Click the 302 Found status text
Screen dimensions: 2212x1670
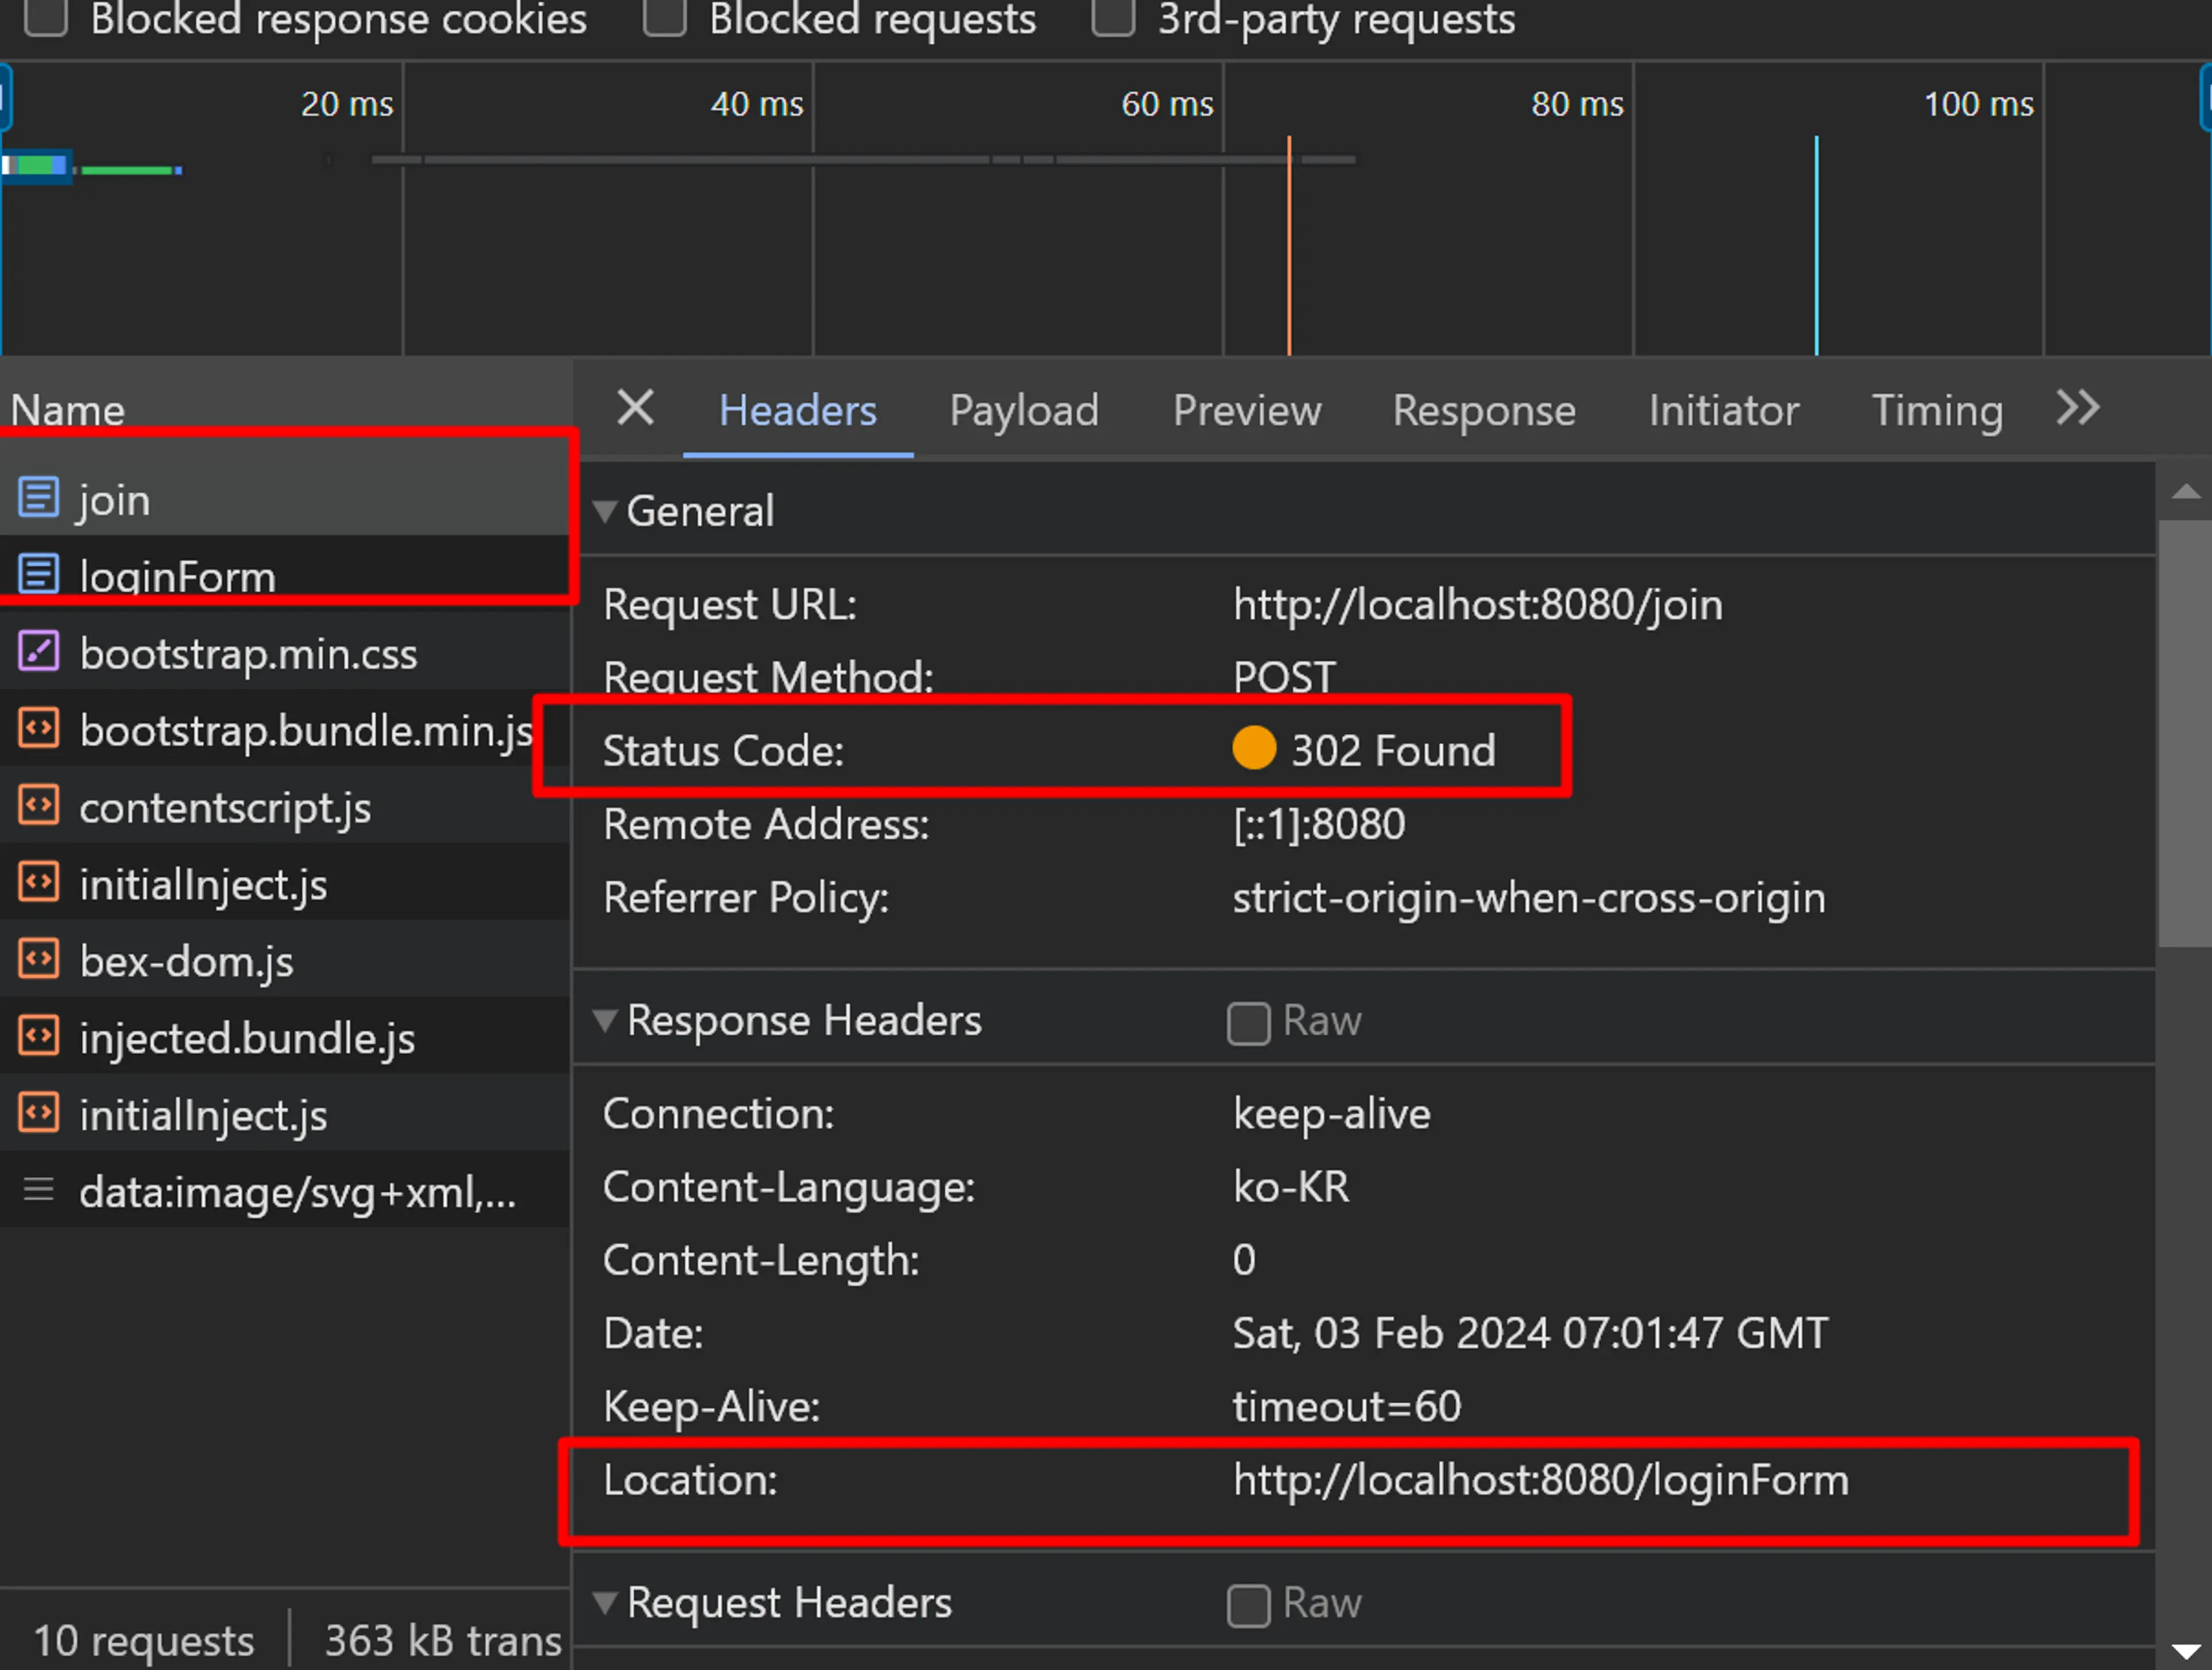point(1393,750)
